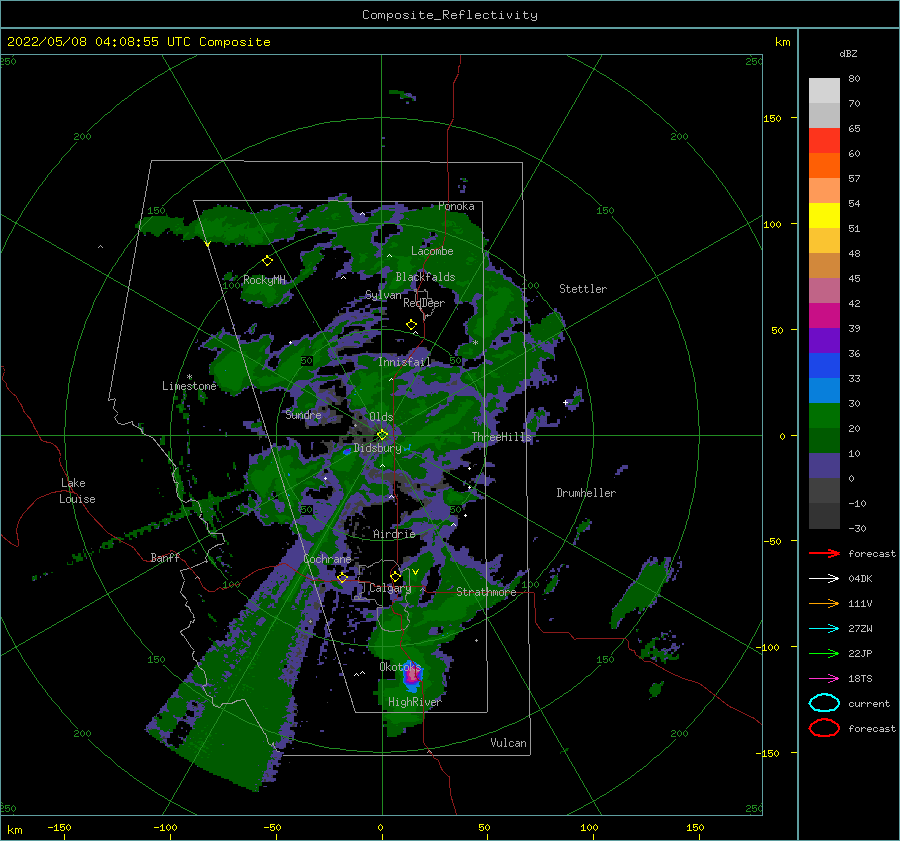Click the Cochrane city label
900x841 pixels.
(x=327, y=559)
